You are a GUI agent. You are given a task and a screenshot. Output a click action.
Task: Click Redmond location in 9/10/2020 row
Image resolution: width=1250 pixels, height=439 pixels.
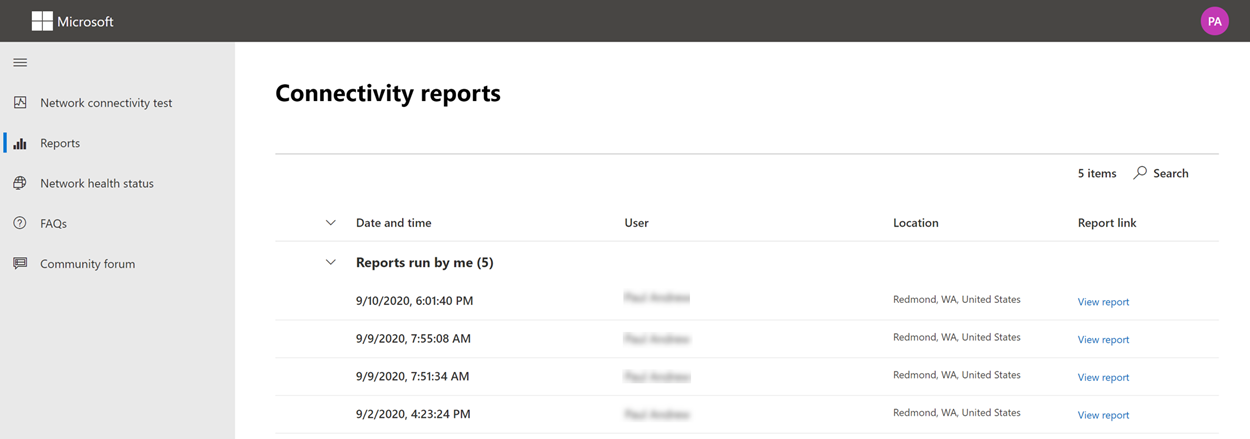click(x=957, y=299)
